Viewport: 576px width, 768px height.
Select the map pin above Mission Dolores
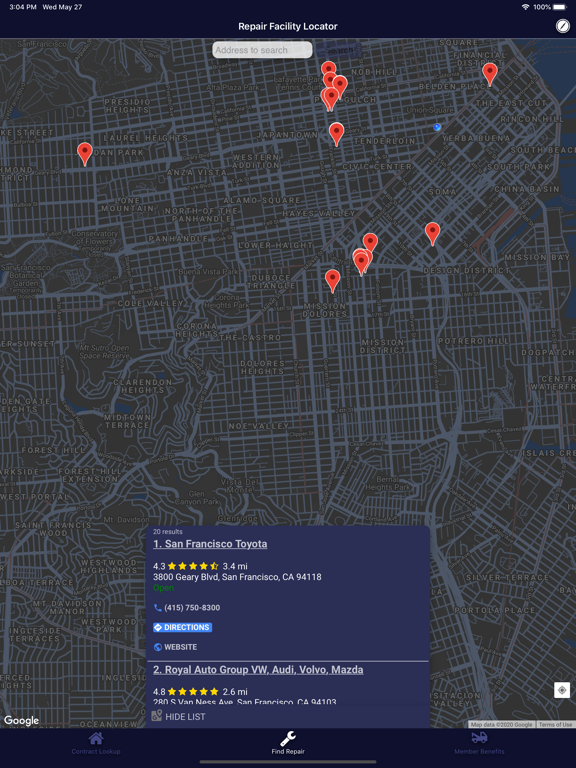[333, 281]
